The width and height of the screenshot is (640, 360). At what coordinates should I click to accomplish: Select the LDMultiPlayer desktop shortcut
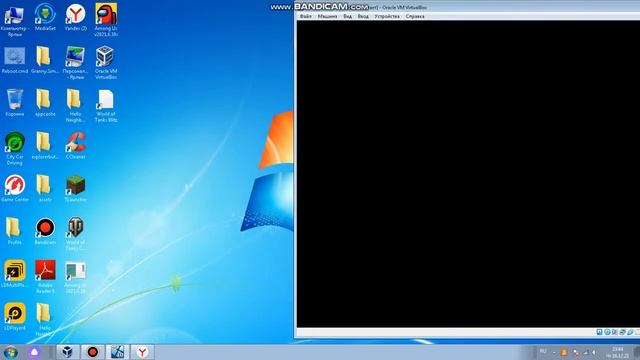tap(15, 274)
